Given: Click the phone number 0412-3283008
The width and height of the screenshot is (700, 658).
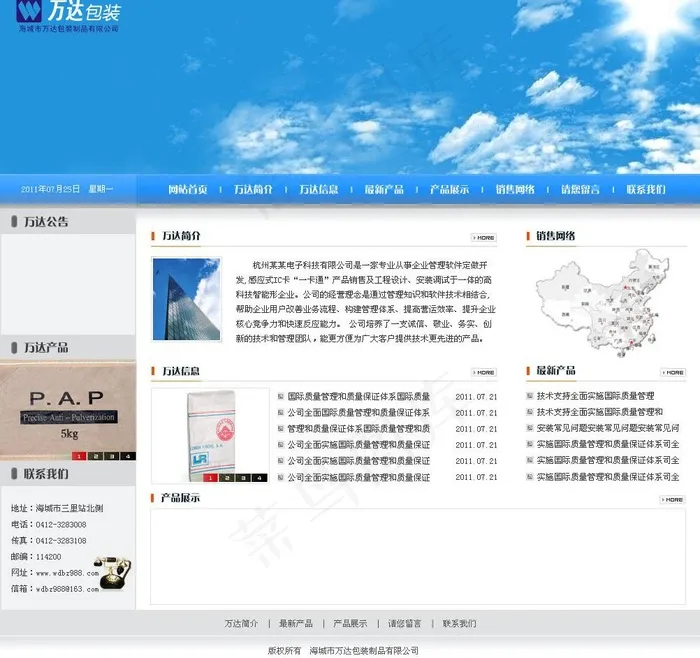Looking at the screenshot, I should pos(61,525).
